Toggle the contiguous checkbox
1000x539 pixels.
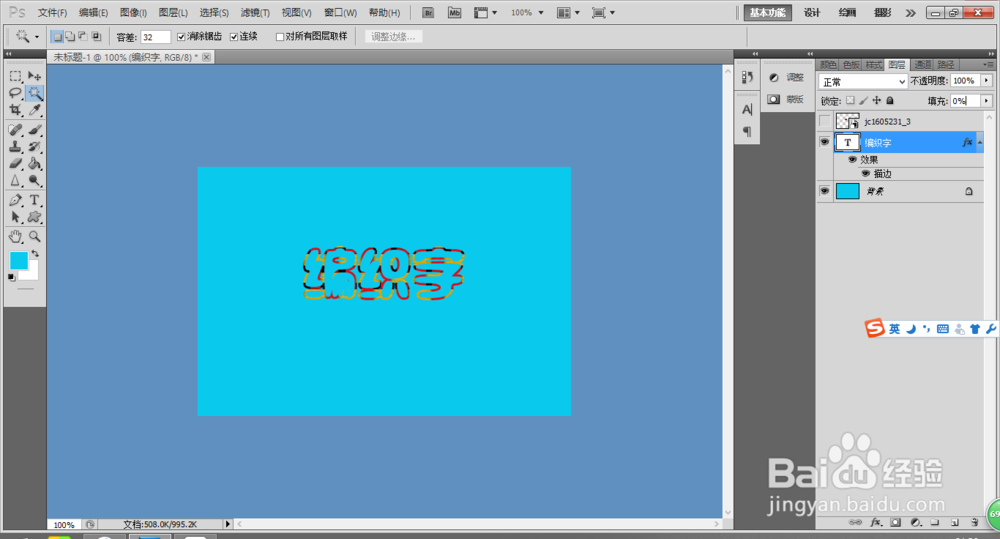[234, 37]
